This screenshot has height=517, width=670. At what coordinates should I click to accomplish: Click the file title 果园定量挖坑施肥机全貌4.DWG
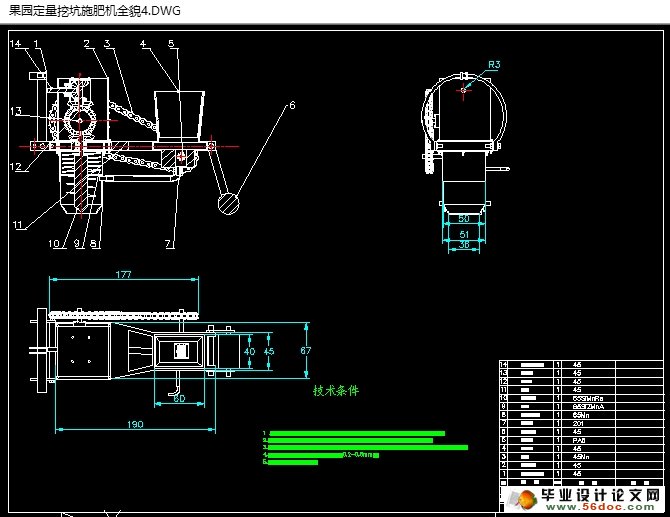tap(94, 10)
